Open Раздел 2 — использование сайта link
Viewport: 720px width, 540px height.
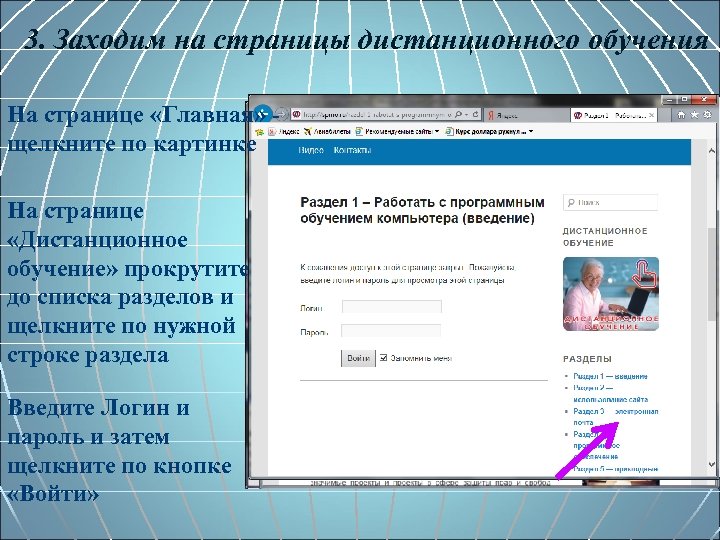pyautogui.click(x=610, y=394)
